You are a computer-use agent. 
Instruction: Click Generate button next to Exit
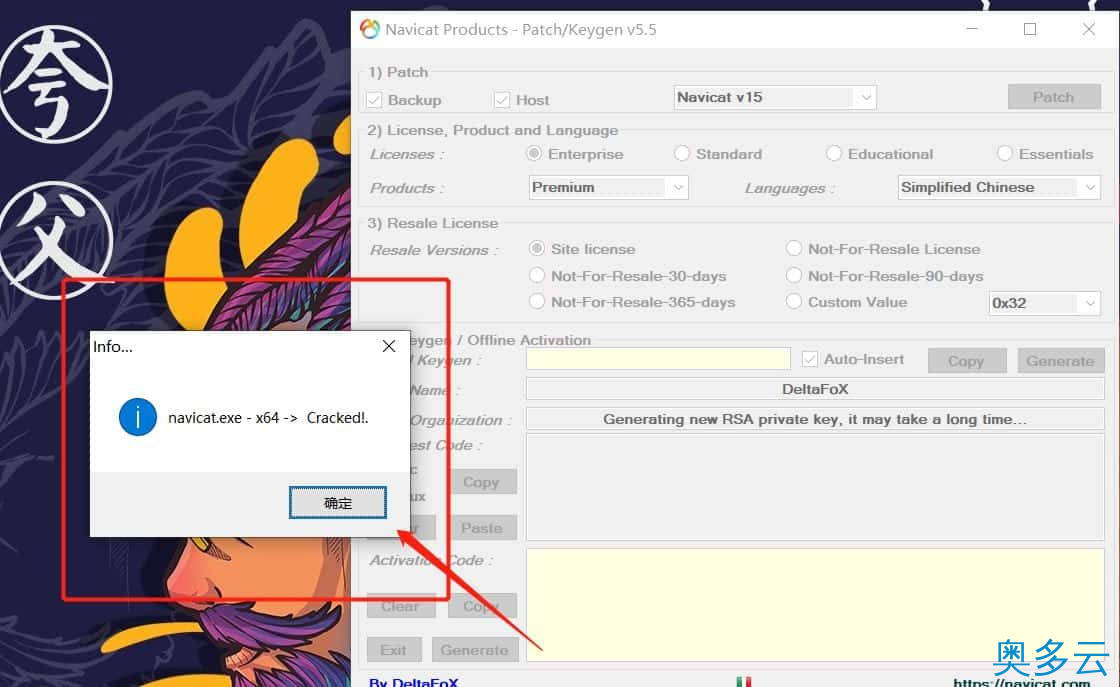pyautogui.click(x=474, y=650)
